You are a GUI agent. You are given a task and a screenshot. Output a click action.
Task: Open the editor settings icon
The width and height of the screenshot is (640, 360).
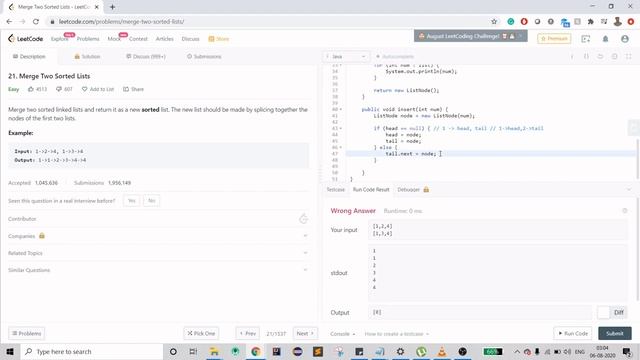coord(614,56)
